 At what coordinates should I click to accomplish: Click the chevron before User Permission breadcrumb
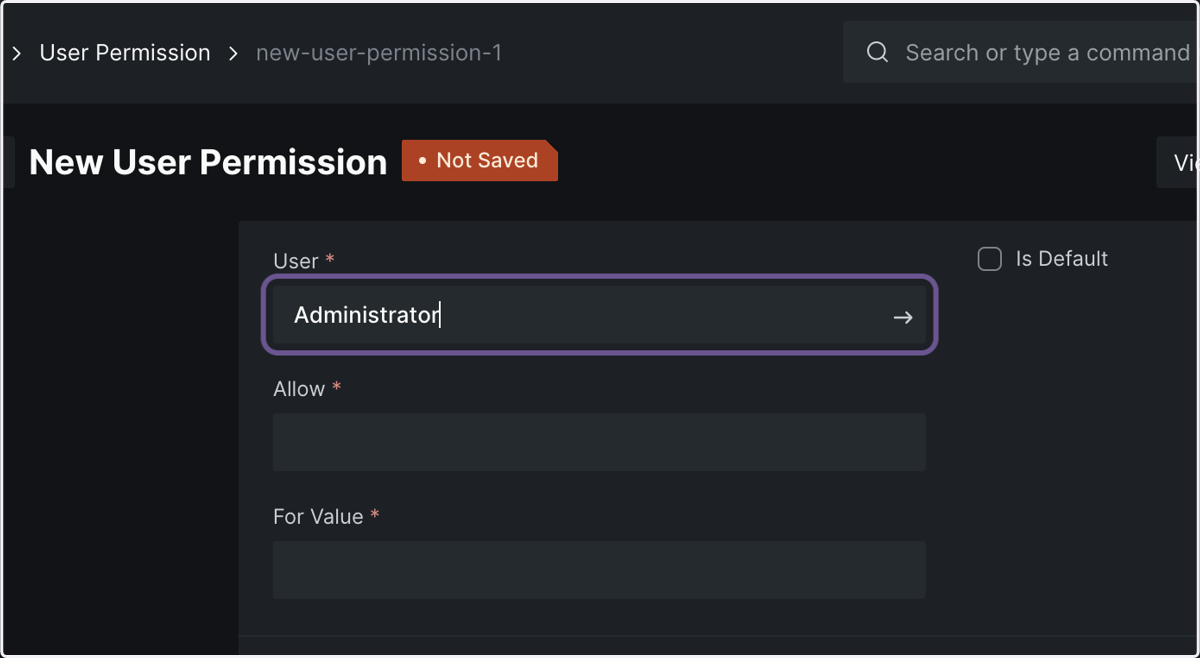click(17, 53)
